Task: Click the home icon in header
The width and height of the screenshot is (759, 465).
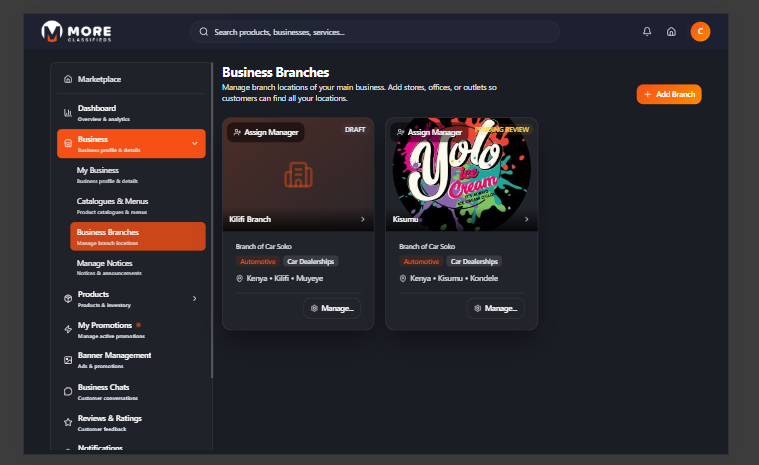Action: click(x=671, y=32)
